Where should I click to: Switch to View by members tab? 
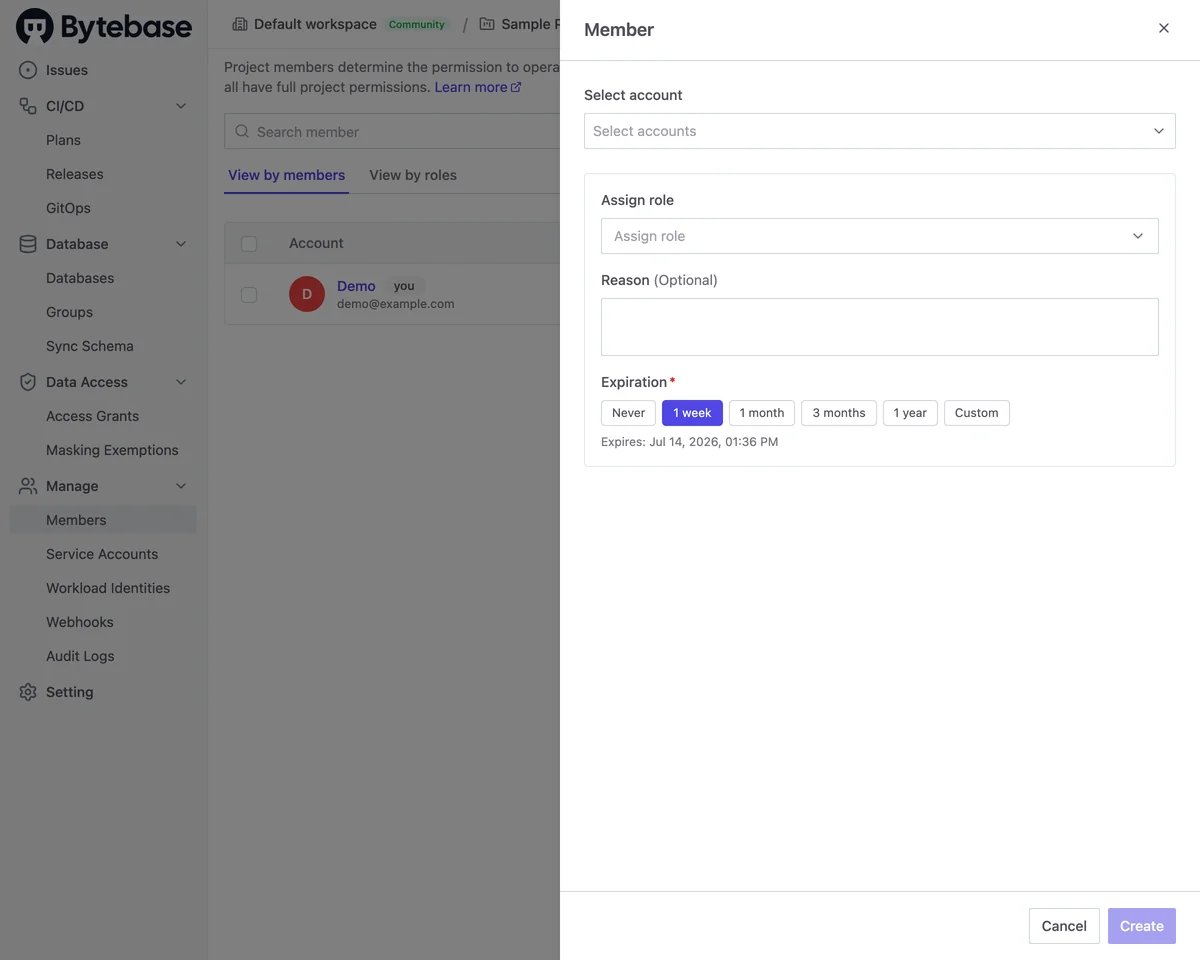pos(286,175)
